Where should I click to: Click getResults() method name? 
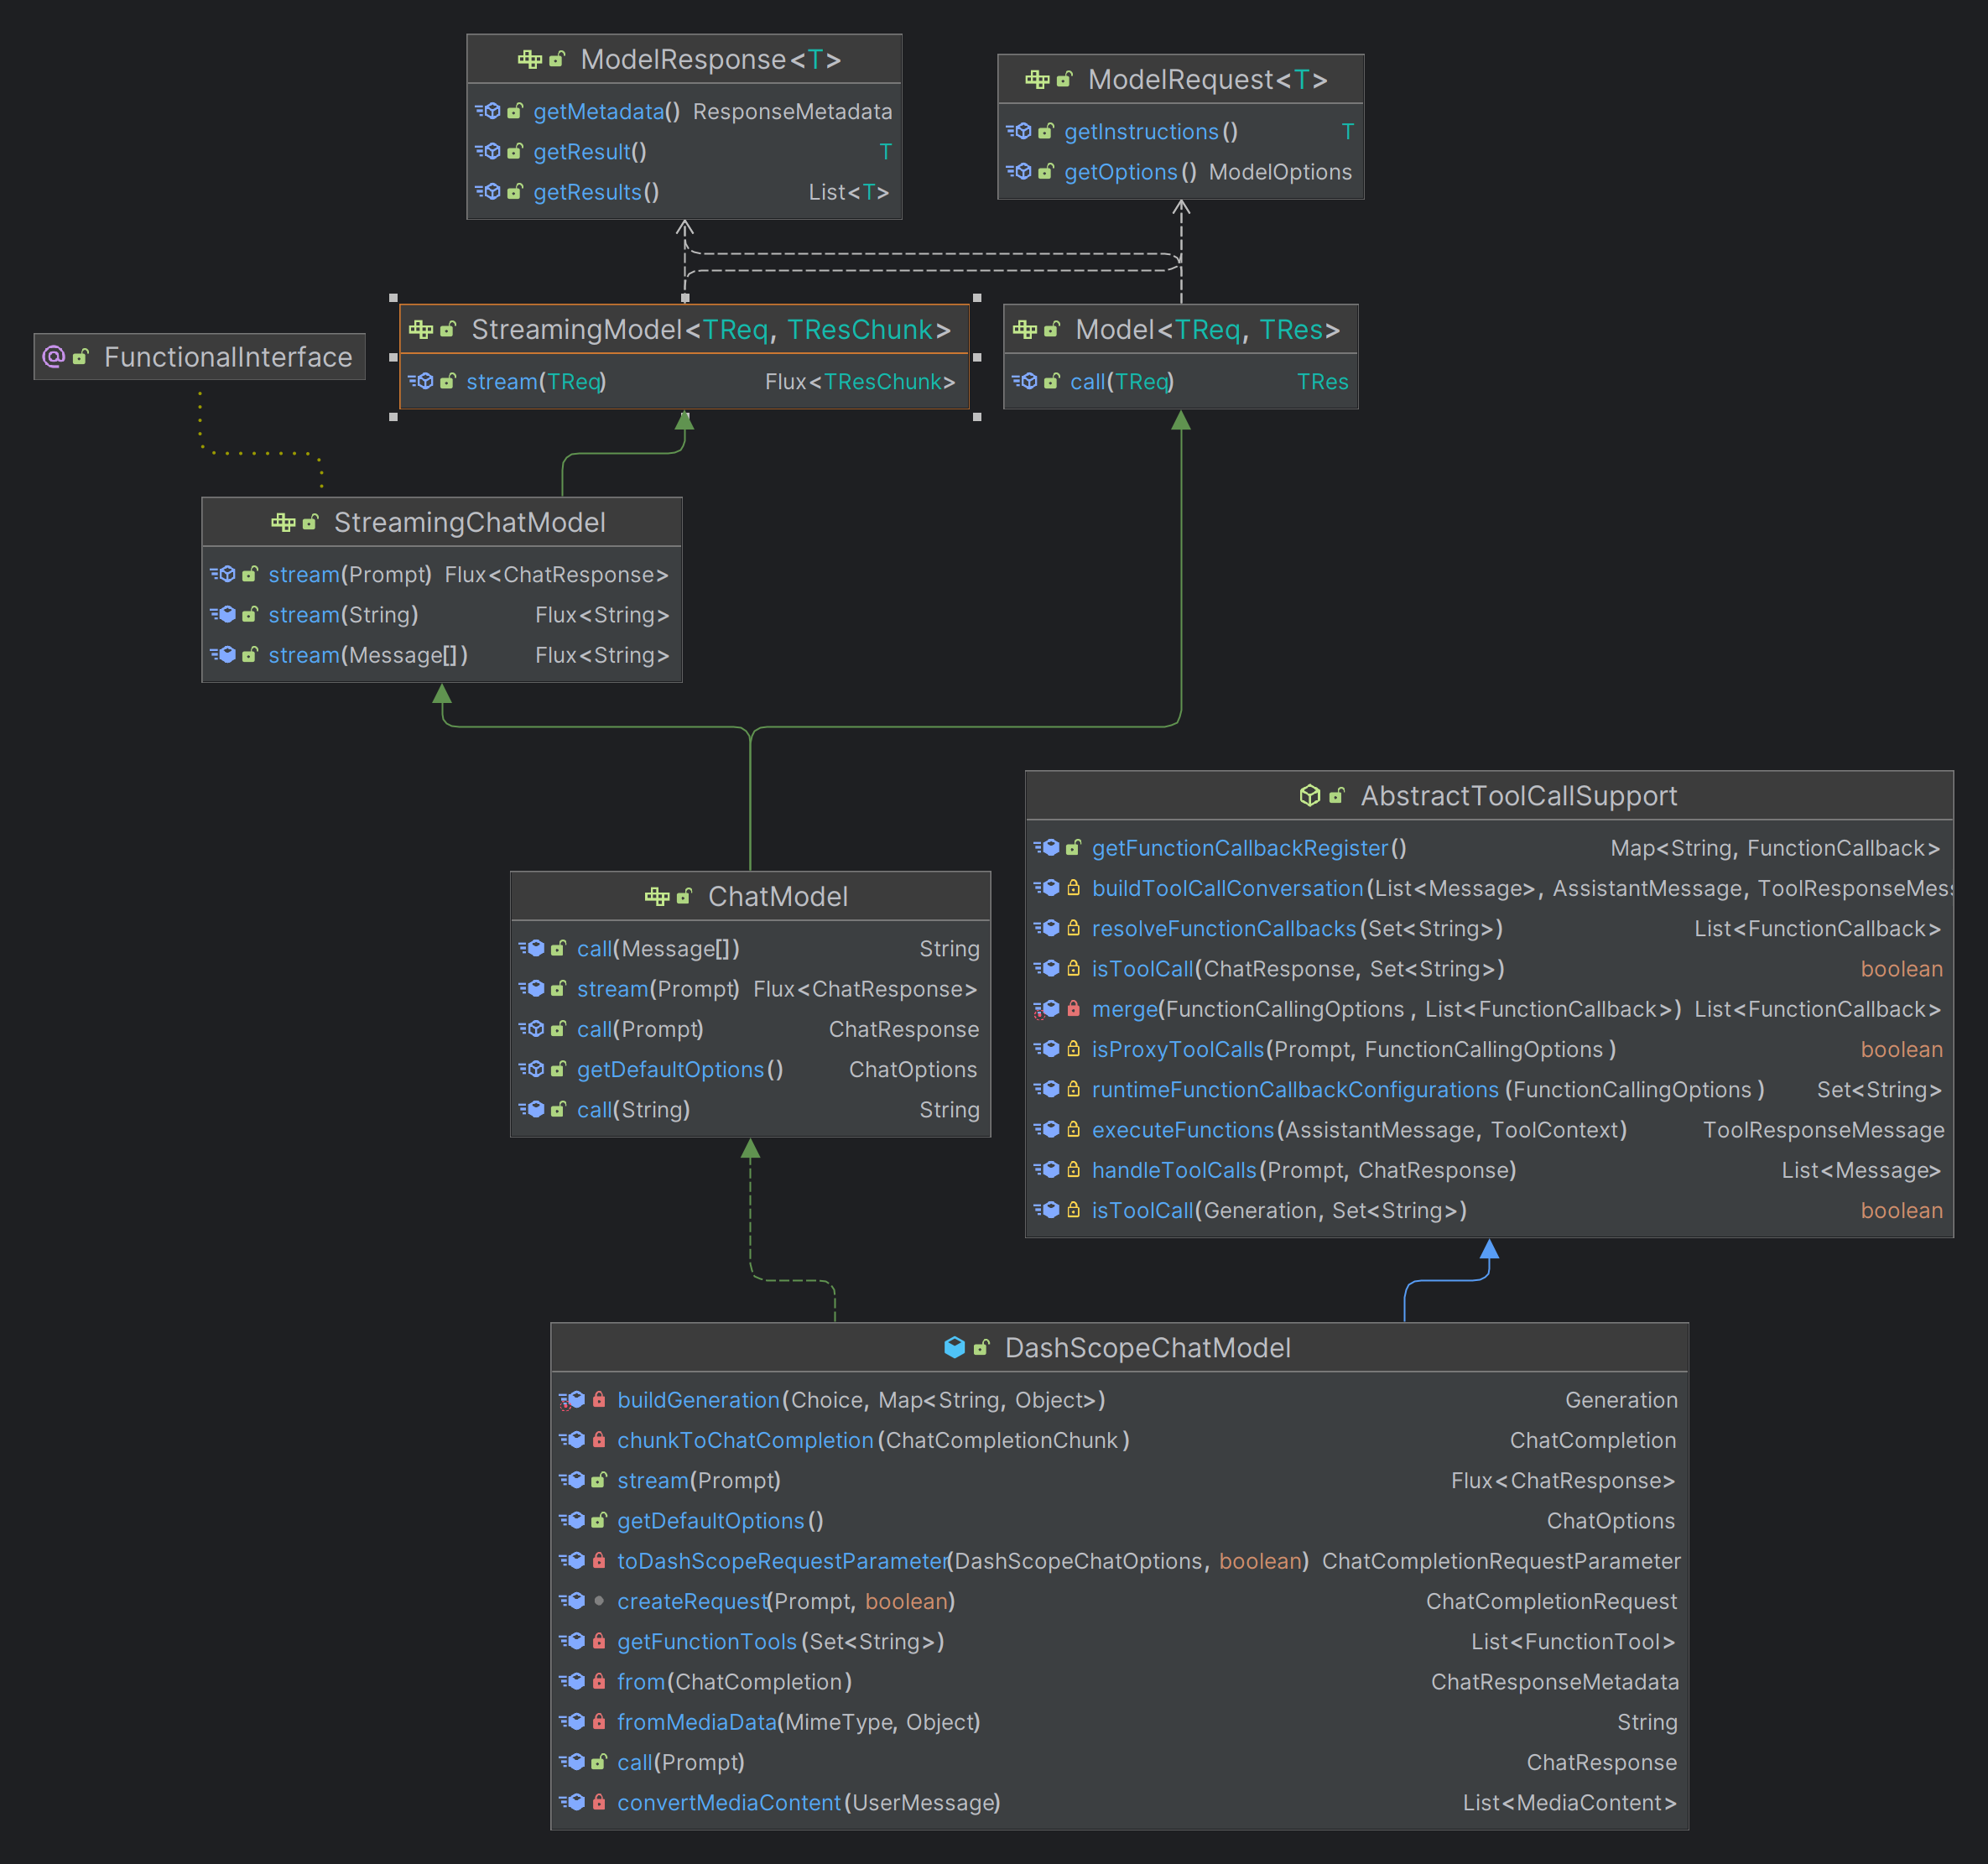[596, 192]
